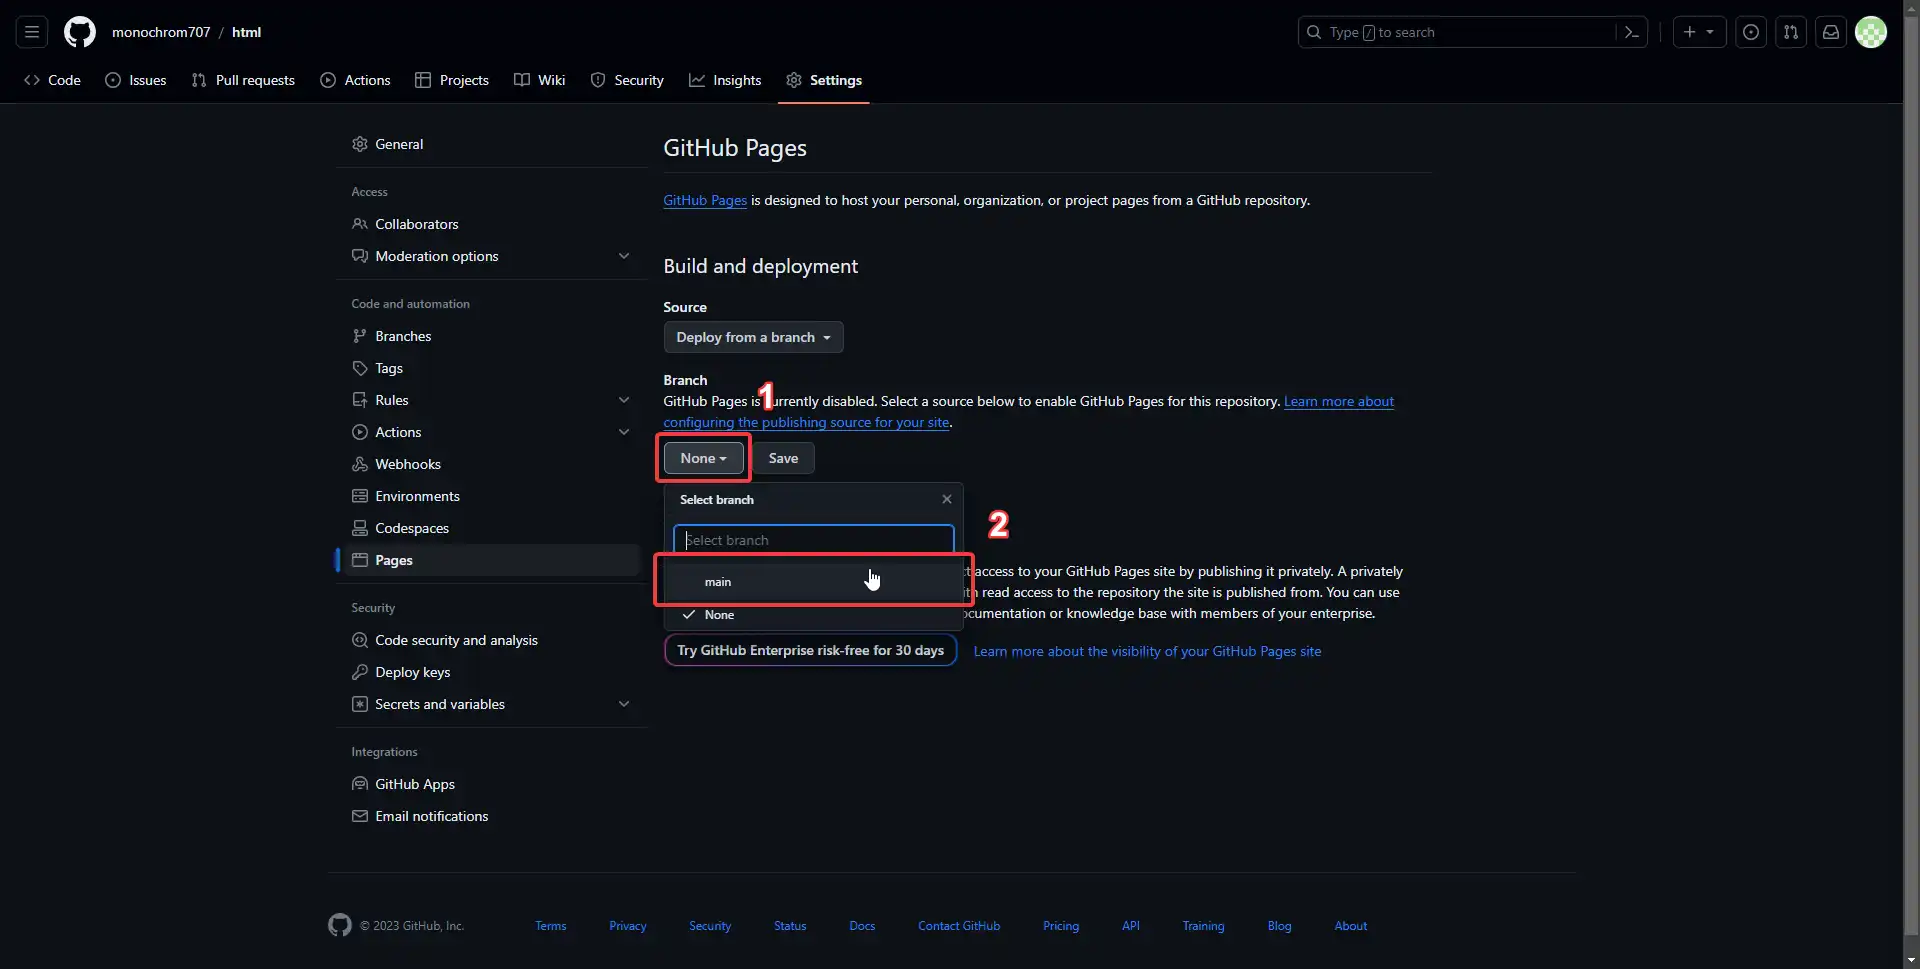The height and width of the screenshot is (969, 1920).
Task: Open the GitHub Pages intro link
Action: (705, 200)
